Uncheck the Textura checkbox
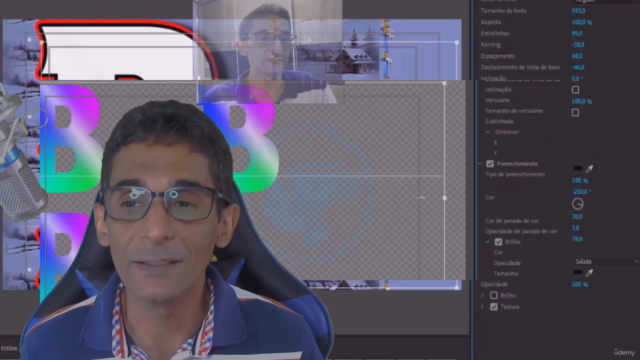 [494, 307]
